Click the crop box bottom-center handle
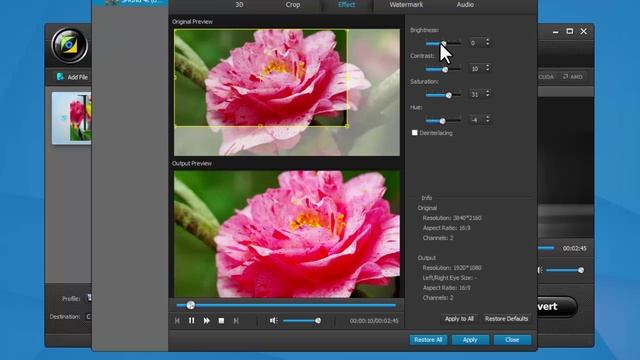Image resolution: width=640 pixels, height=360 pixels. point(260,126)
